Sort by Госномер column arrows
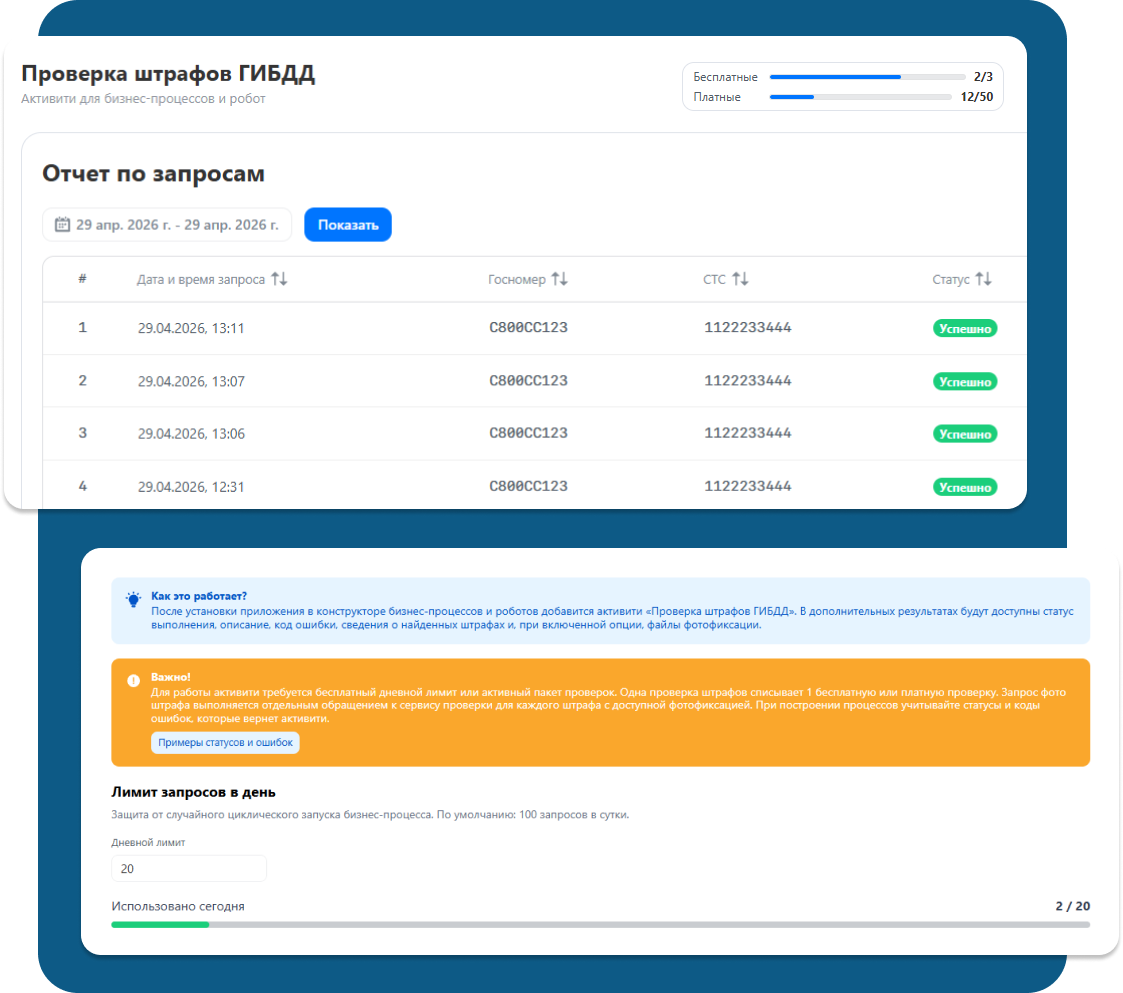Viewport: 1123px width, 993px height. 559,279
